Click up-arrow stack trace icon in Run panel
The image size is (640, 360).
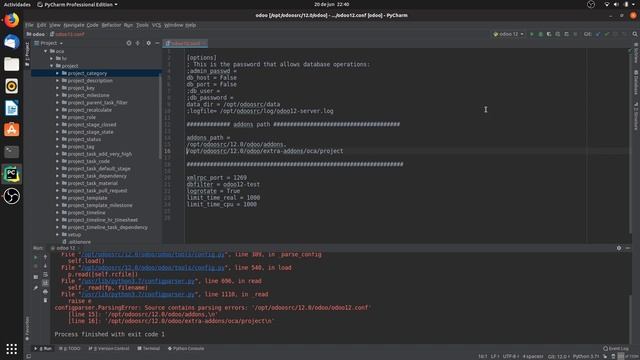45,257
